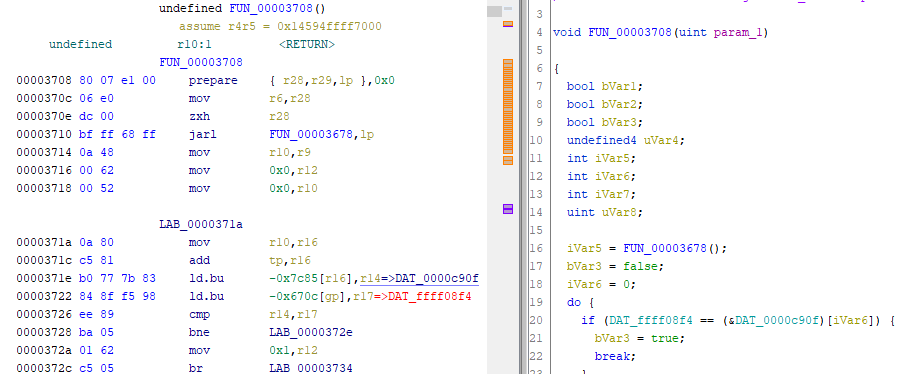Viewport: 901px width, 374px height.
Task: Select the add mnemonic at 0000371c
Action: click(199, 260)
